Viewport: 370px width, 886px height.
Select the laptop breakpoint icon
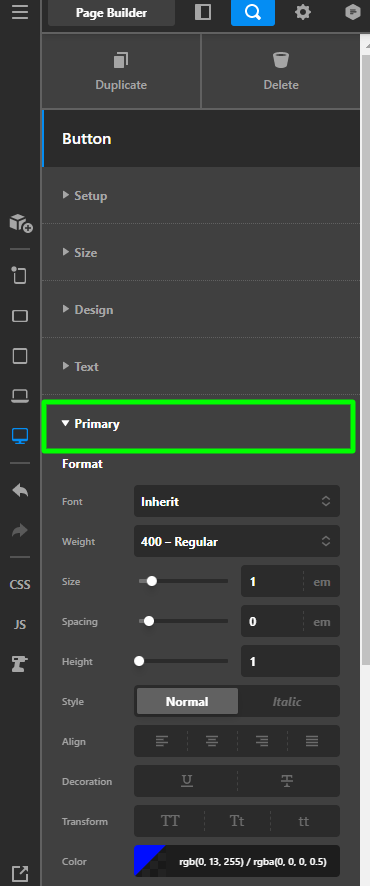[x=20, y=396]
